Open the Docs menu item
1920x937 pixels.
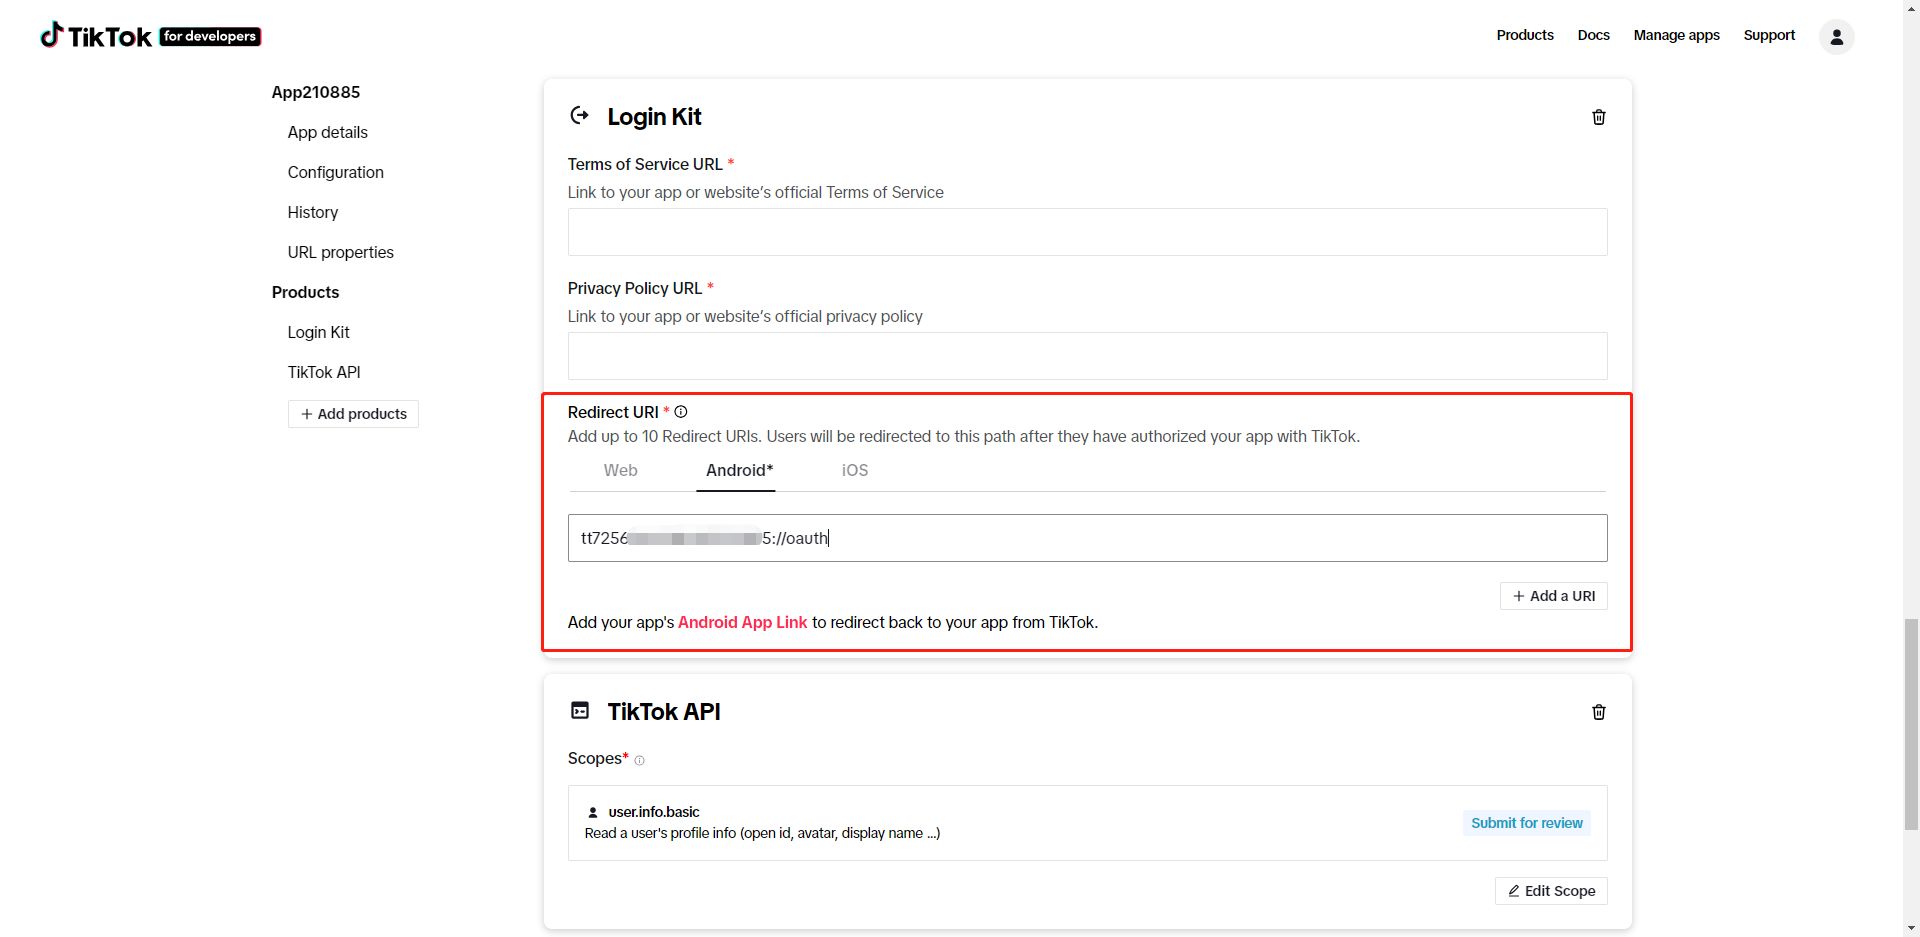[x=1594, y=35]
